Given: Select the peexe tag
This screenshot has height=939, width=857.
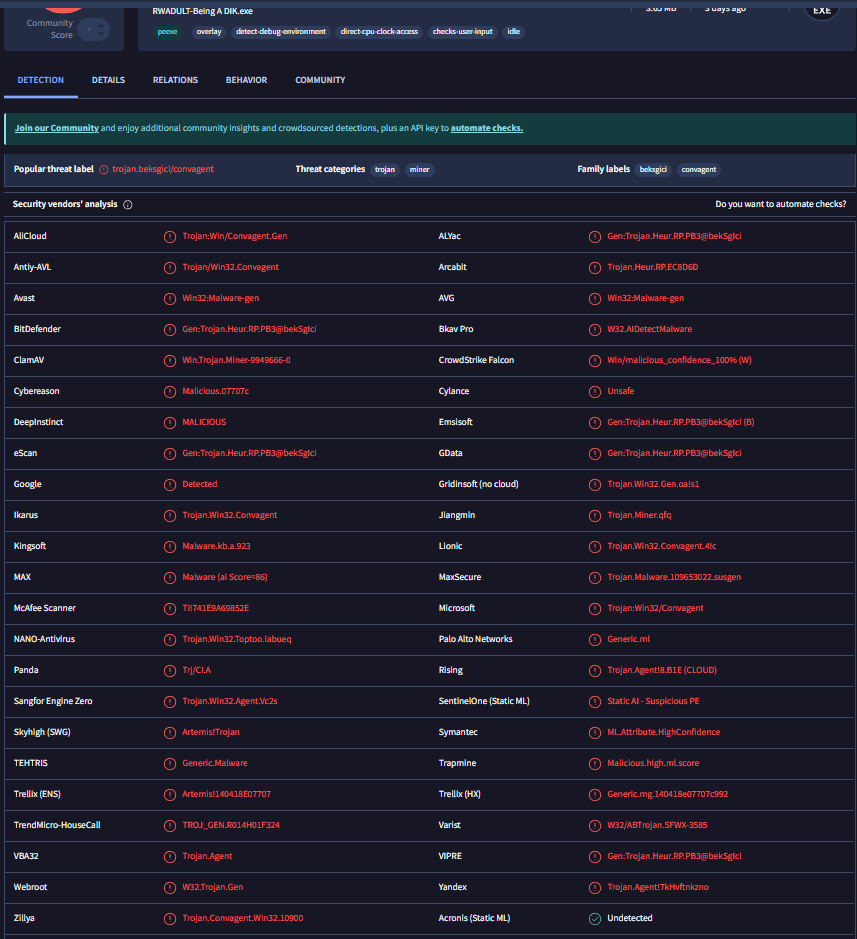Looking at the screenshot, I should (x=168, y=32).
